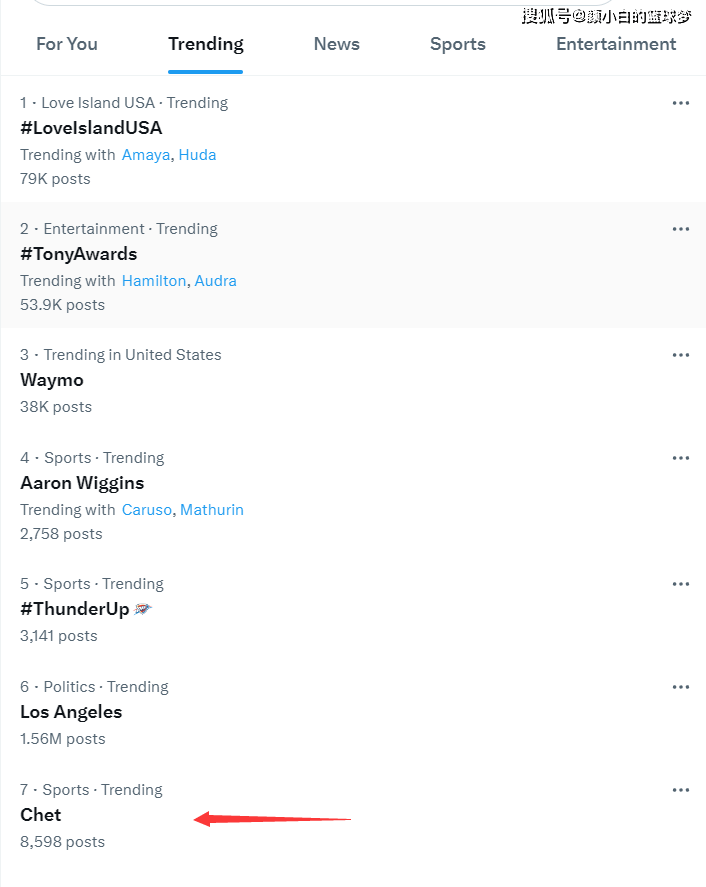This screenshot has height=887, width=706.
Task: Open the Waymo trending topic
Action: [x=52, y=380]
